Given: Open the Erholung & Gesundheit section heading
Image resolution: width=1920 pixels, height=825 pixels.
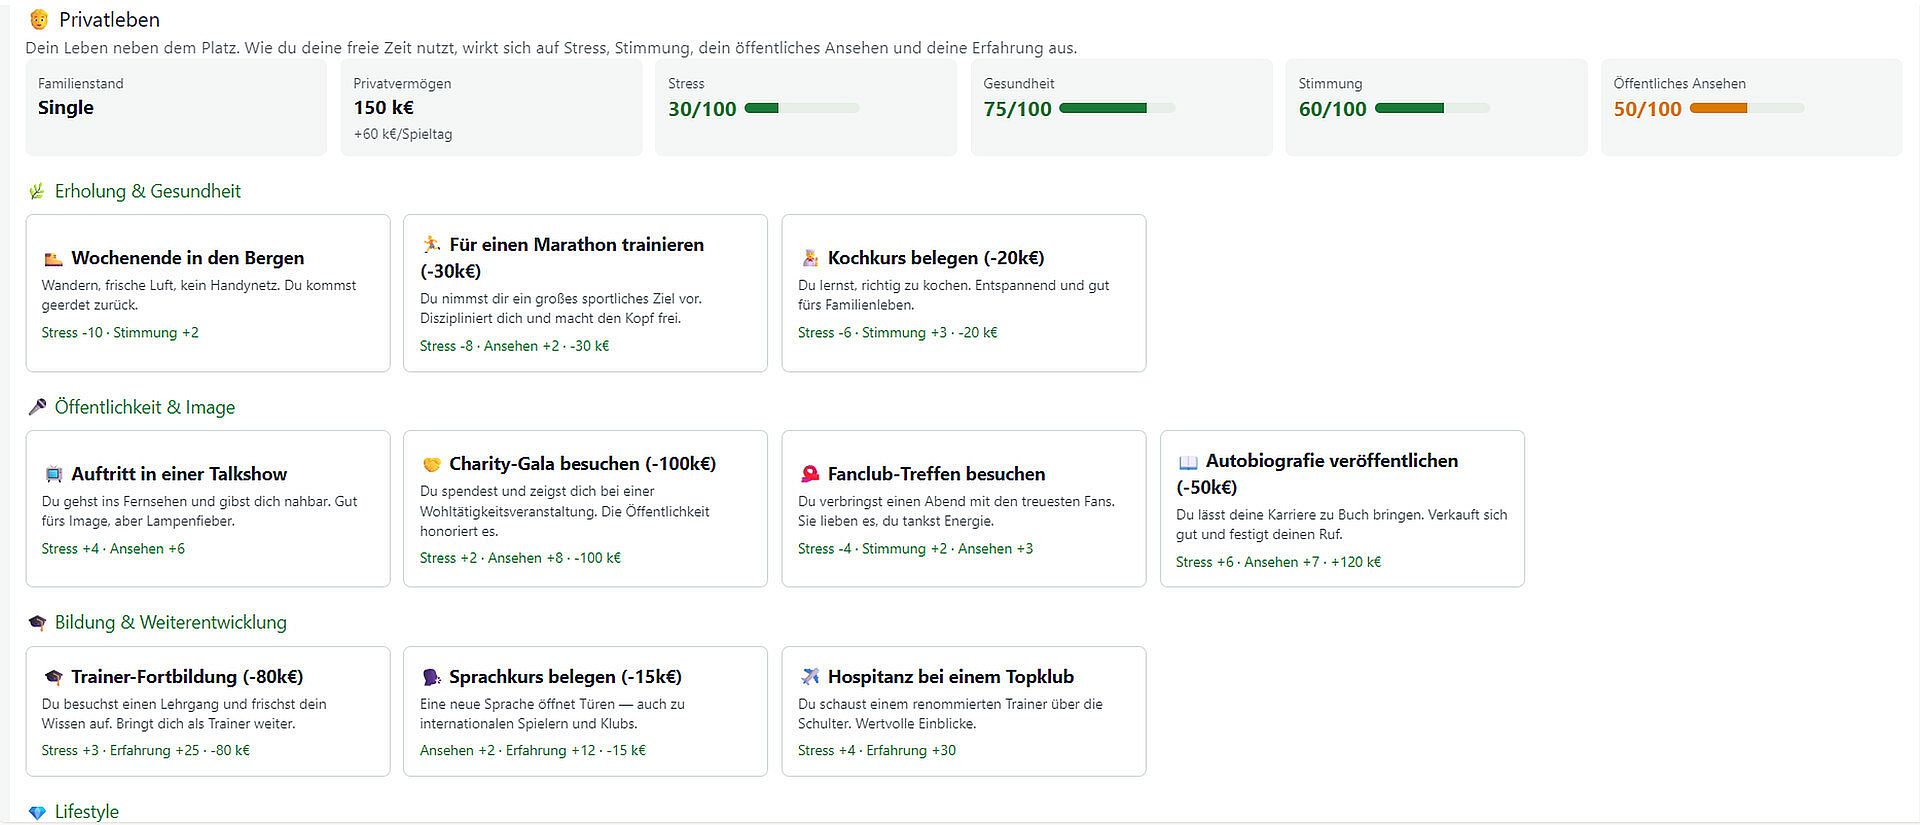Looking at the screenshot, I should pos(147,191).
